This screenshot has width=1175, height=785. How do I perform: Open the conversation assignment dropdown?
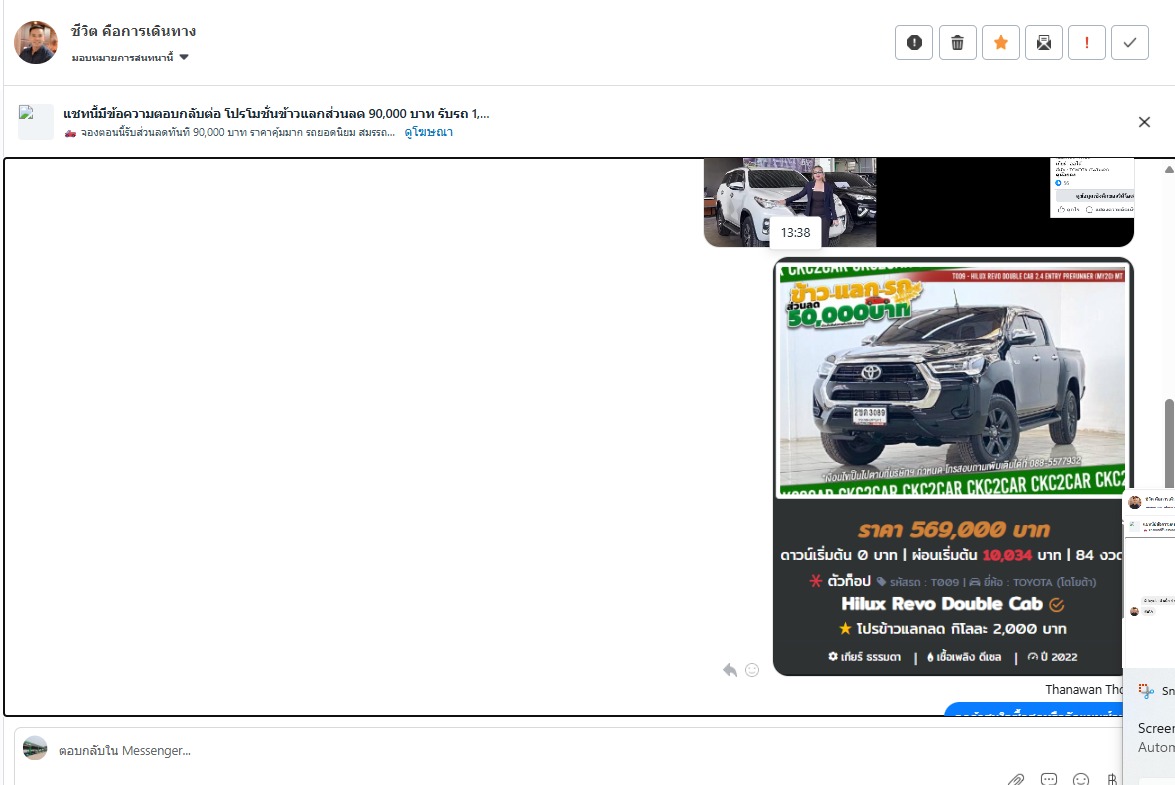[x=130, y=58]
